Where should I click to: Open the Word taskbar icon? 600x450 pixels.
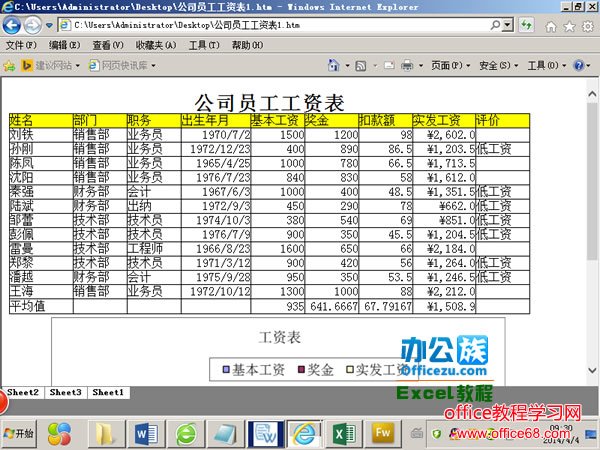pos(146,434)
